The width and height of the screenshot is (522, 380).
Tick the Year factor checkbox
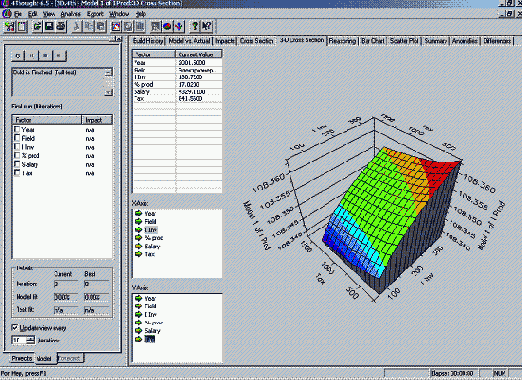click(x=17, y=129)
